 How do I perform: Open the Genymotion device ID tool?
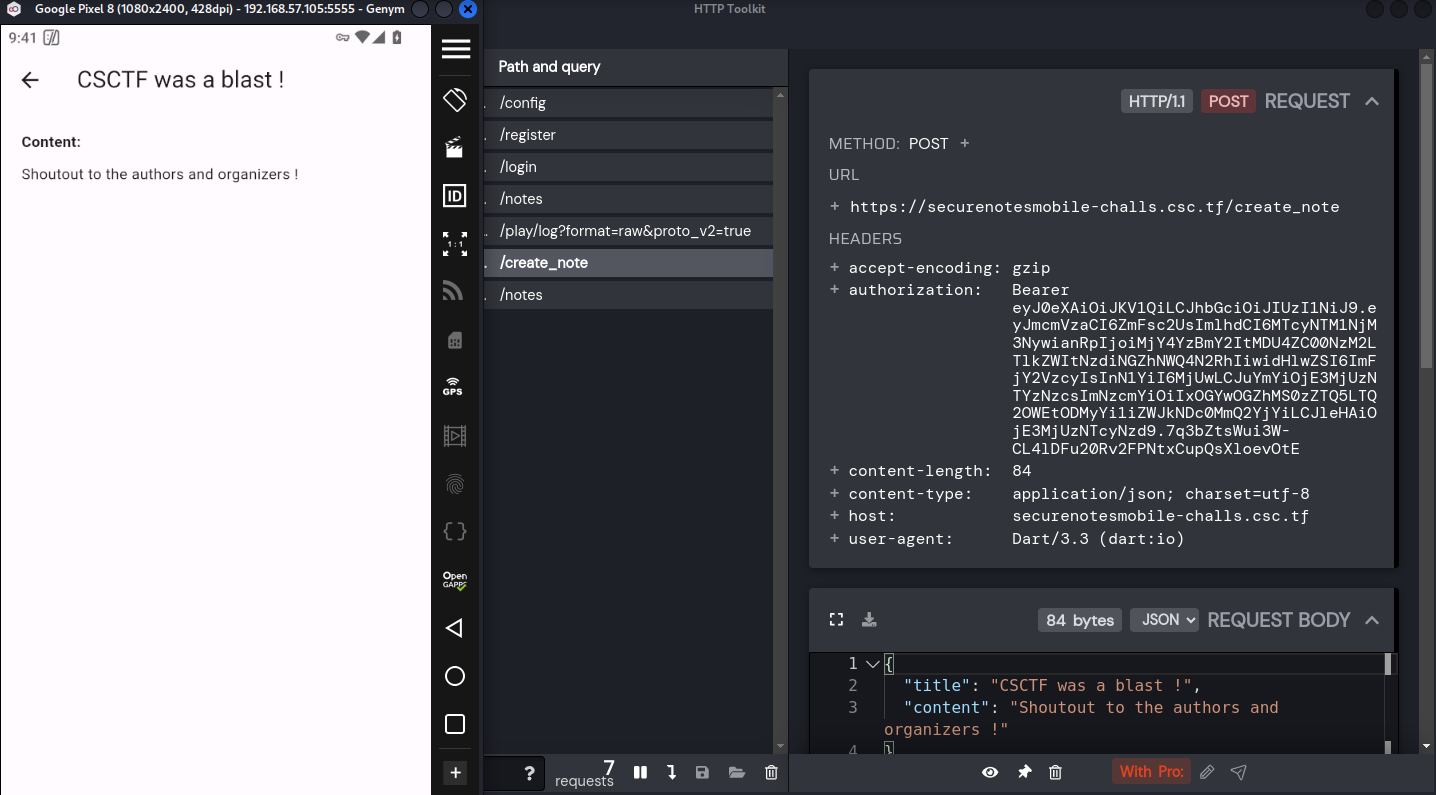(x=455, y=196)
